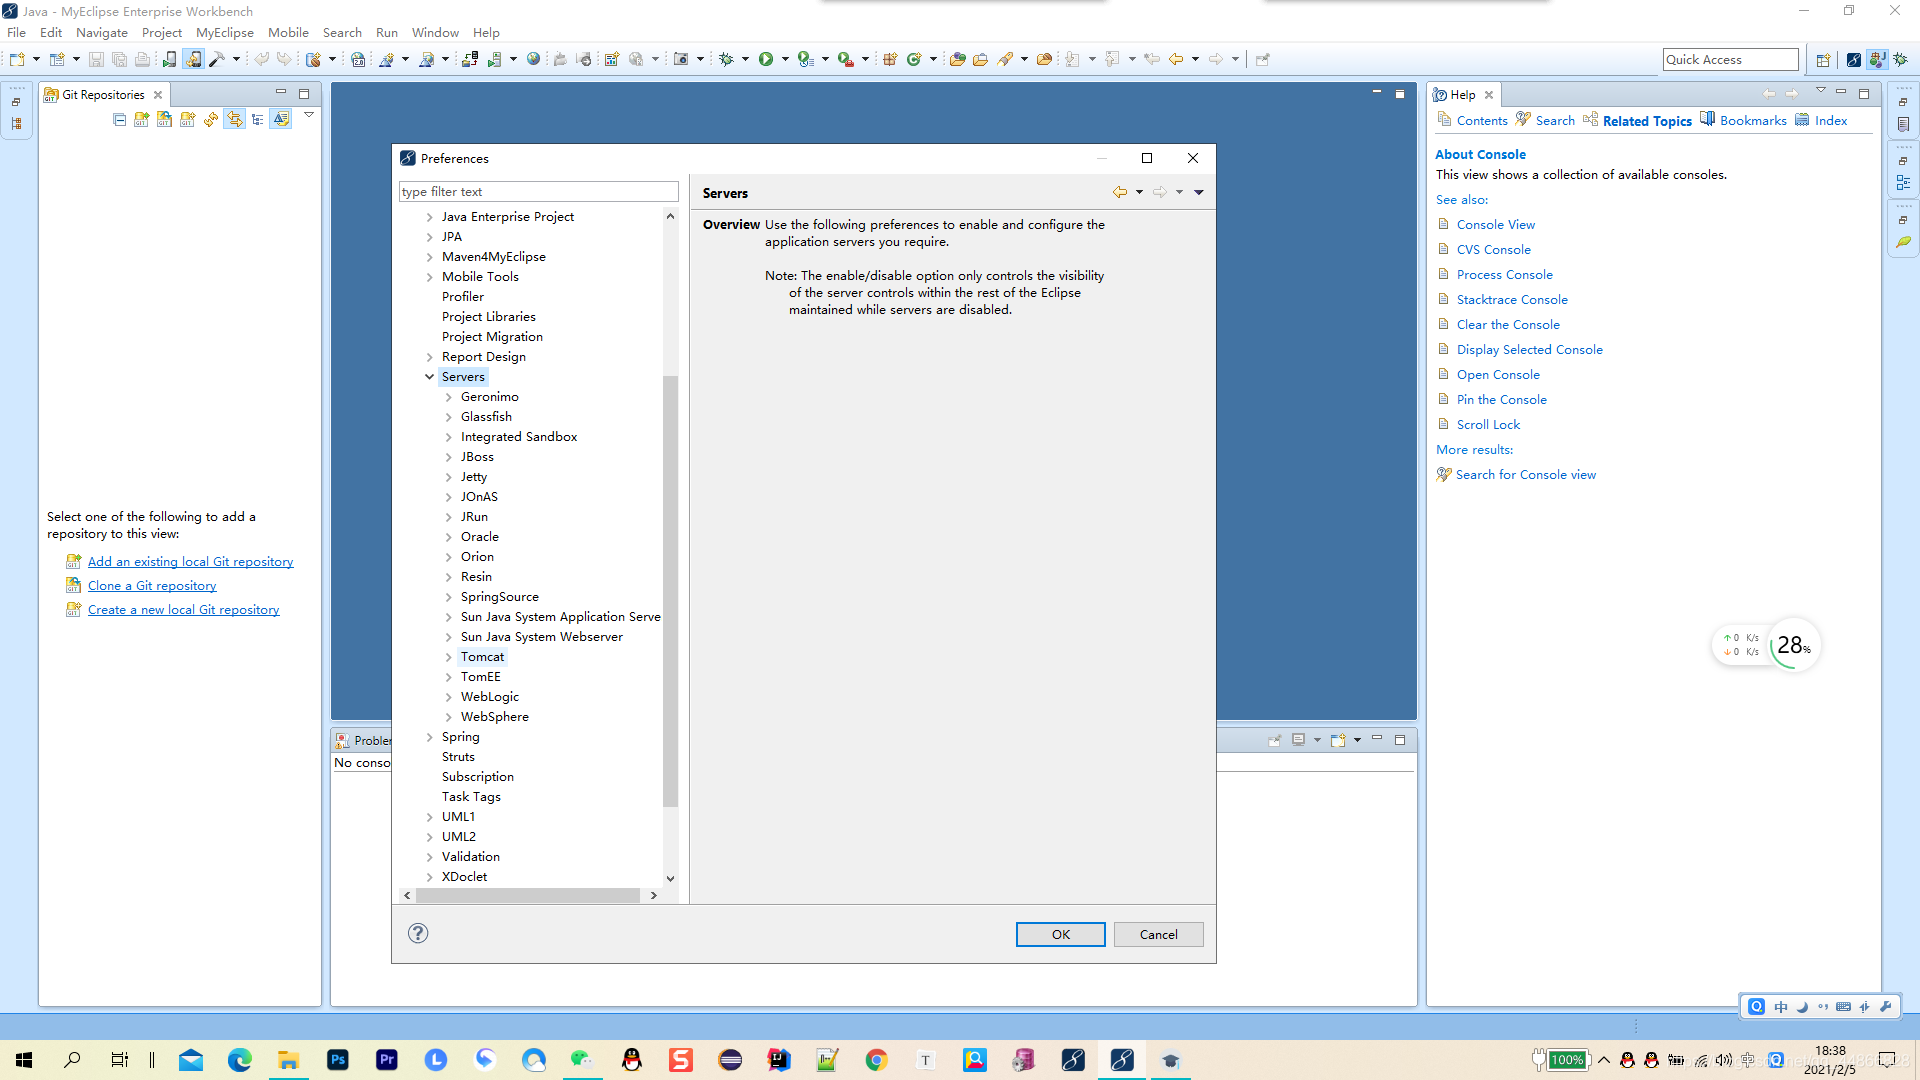
Task: Expand the Maven4MyEclipse node
Action: point(430,257)
